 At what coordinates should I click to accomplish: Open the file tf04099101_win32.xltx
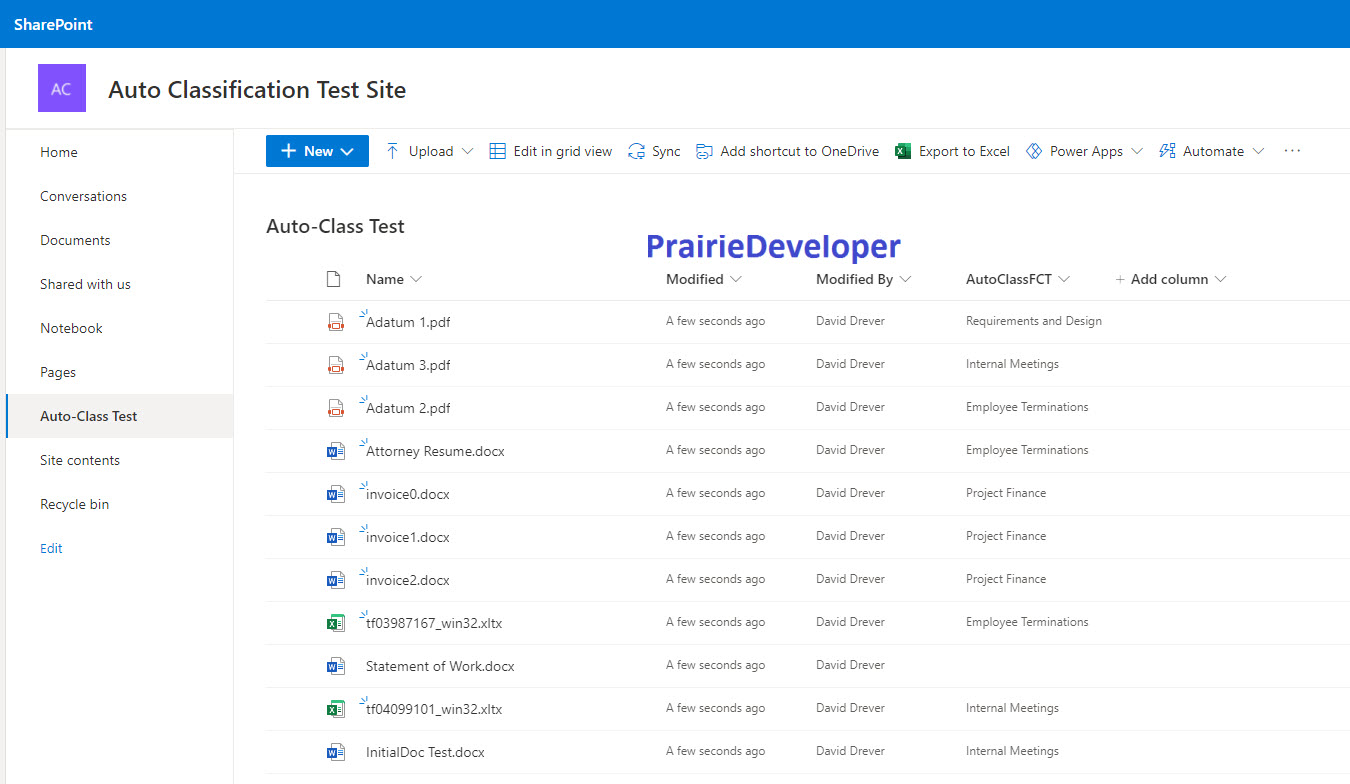tap(434, 709)
